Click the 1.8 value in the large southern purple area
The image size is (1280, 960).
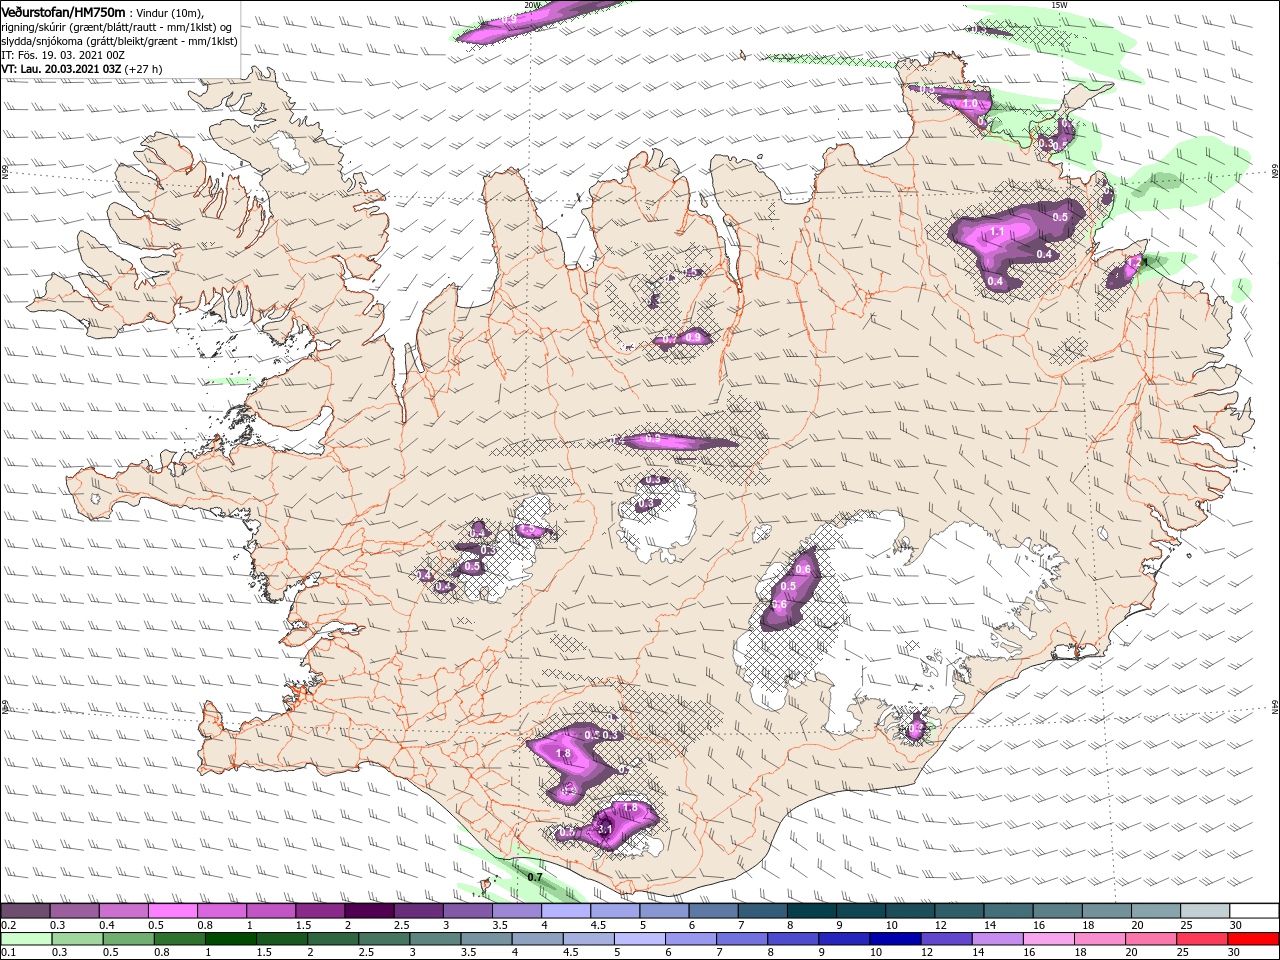562,753
